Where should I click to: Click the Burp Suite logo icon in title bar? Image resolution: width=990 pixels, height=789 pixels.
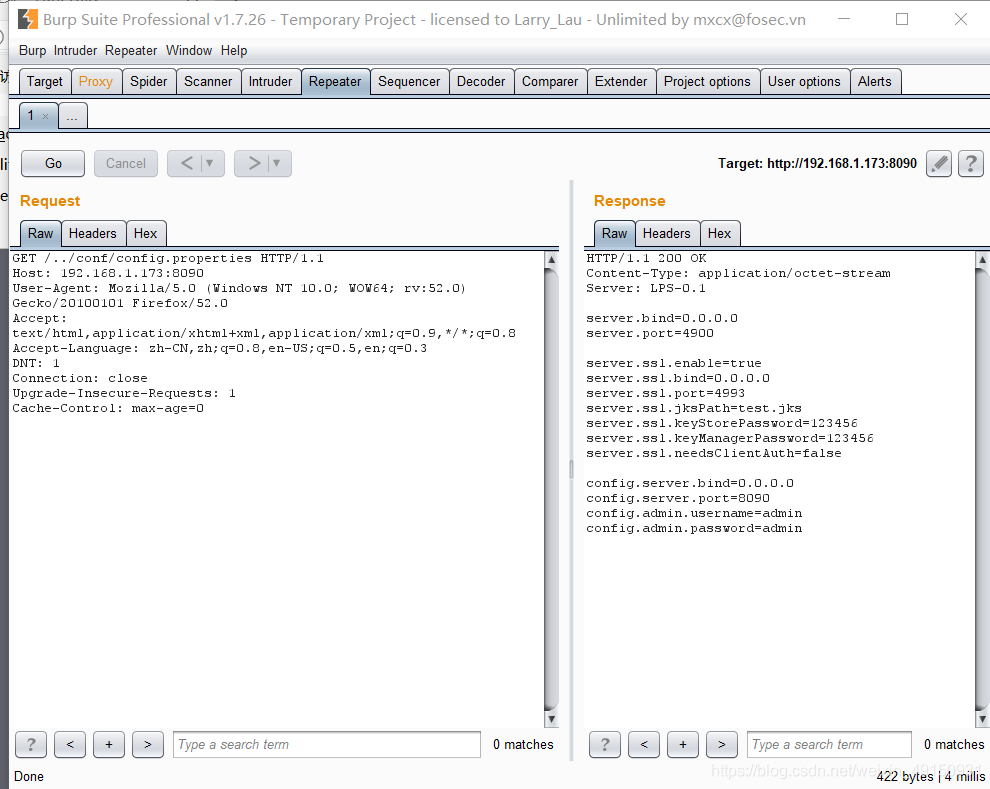(x=27, y=20)
